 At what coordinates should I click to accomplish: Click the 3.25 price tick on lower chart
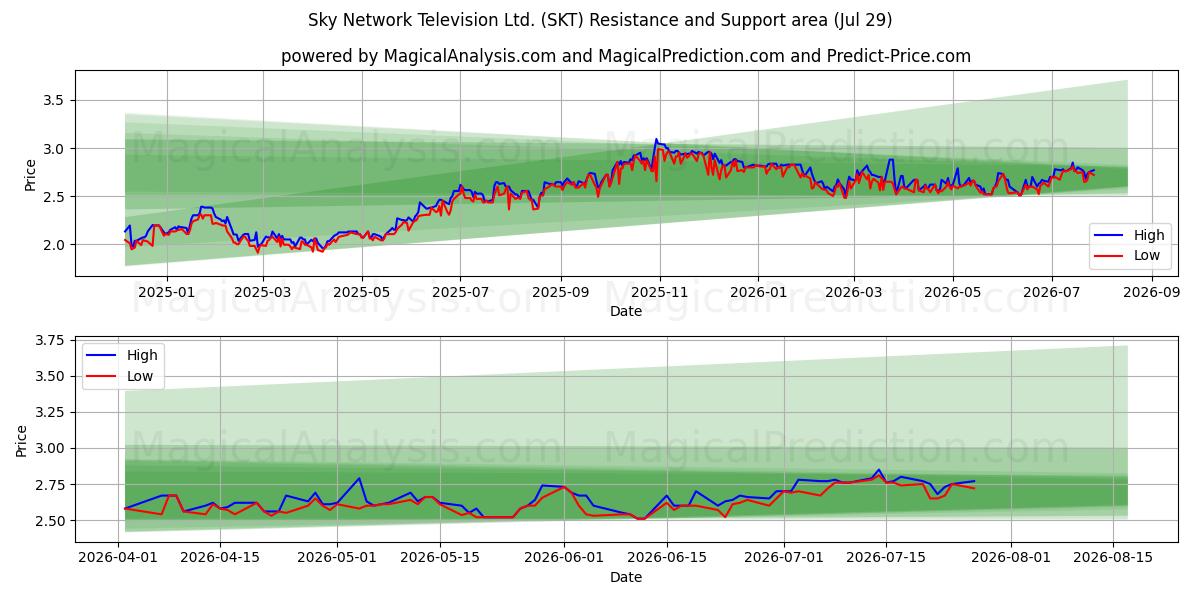pyautogui.click(x=50, y=413)
